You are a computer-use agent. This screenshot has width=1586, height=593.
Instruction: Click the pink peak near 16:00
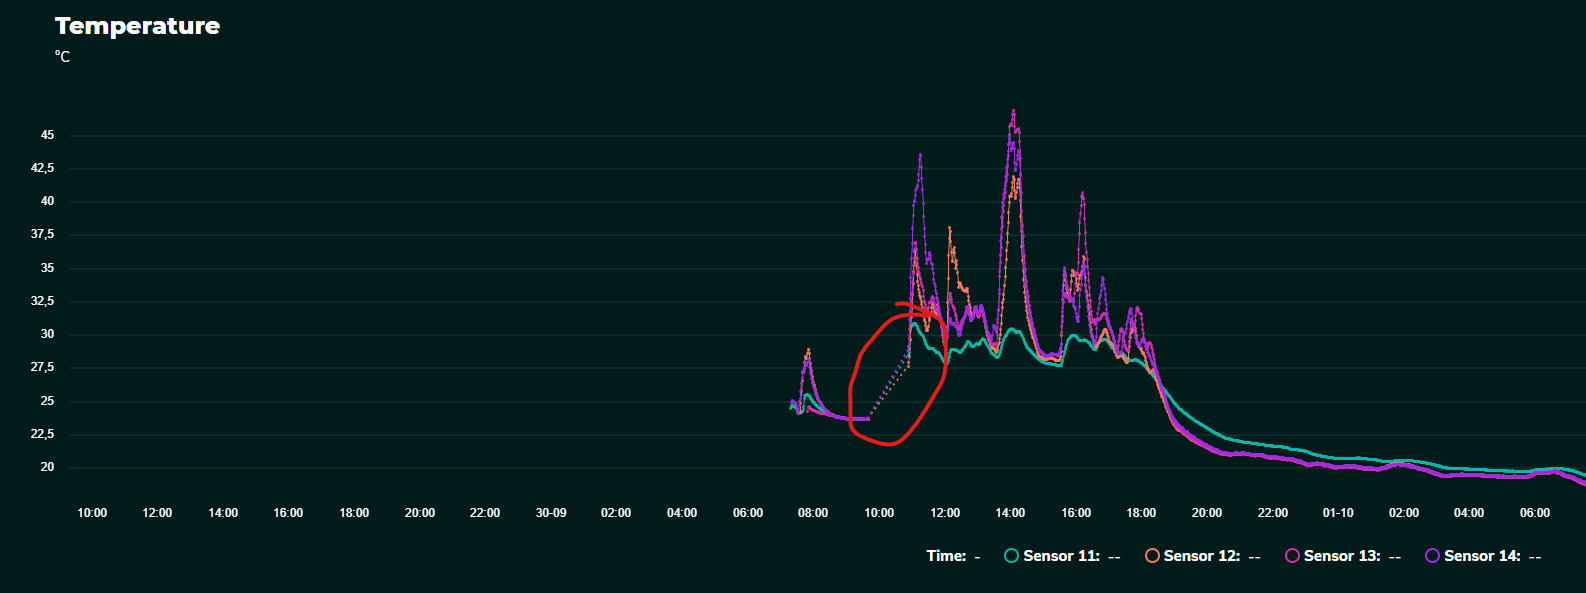pos(1082,194)
